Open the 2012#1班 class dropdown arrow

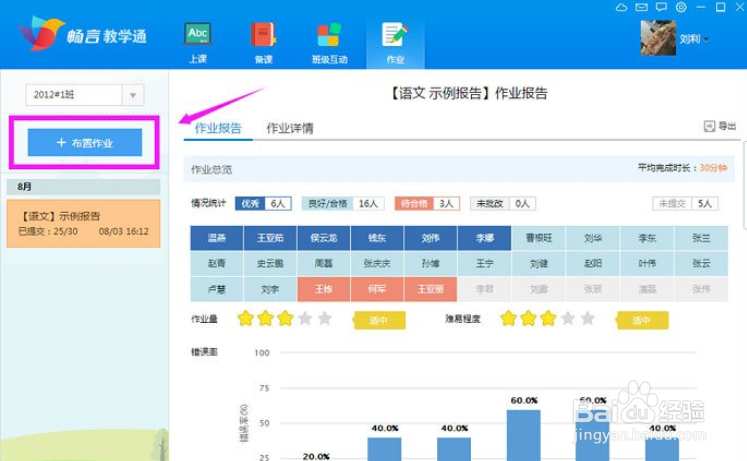pyautogui.click(x=133, y=95)
